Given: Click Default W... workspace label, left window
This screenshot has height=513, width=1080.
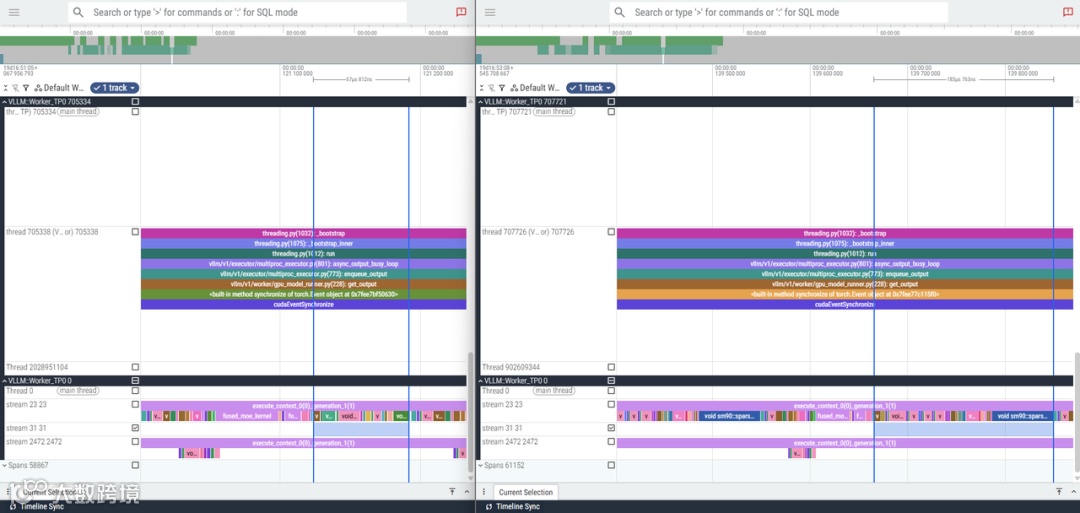Looking at the screenshot, I should click(x=64, y=88).
